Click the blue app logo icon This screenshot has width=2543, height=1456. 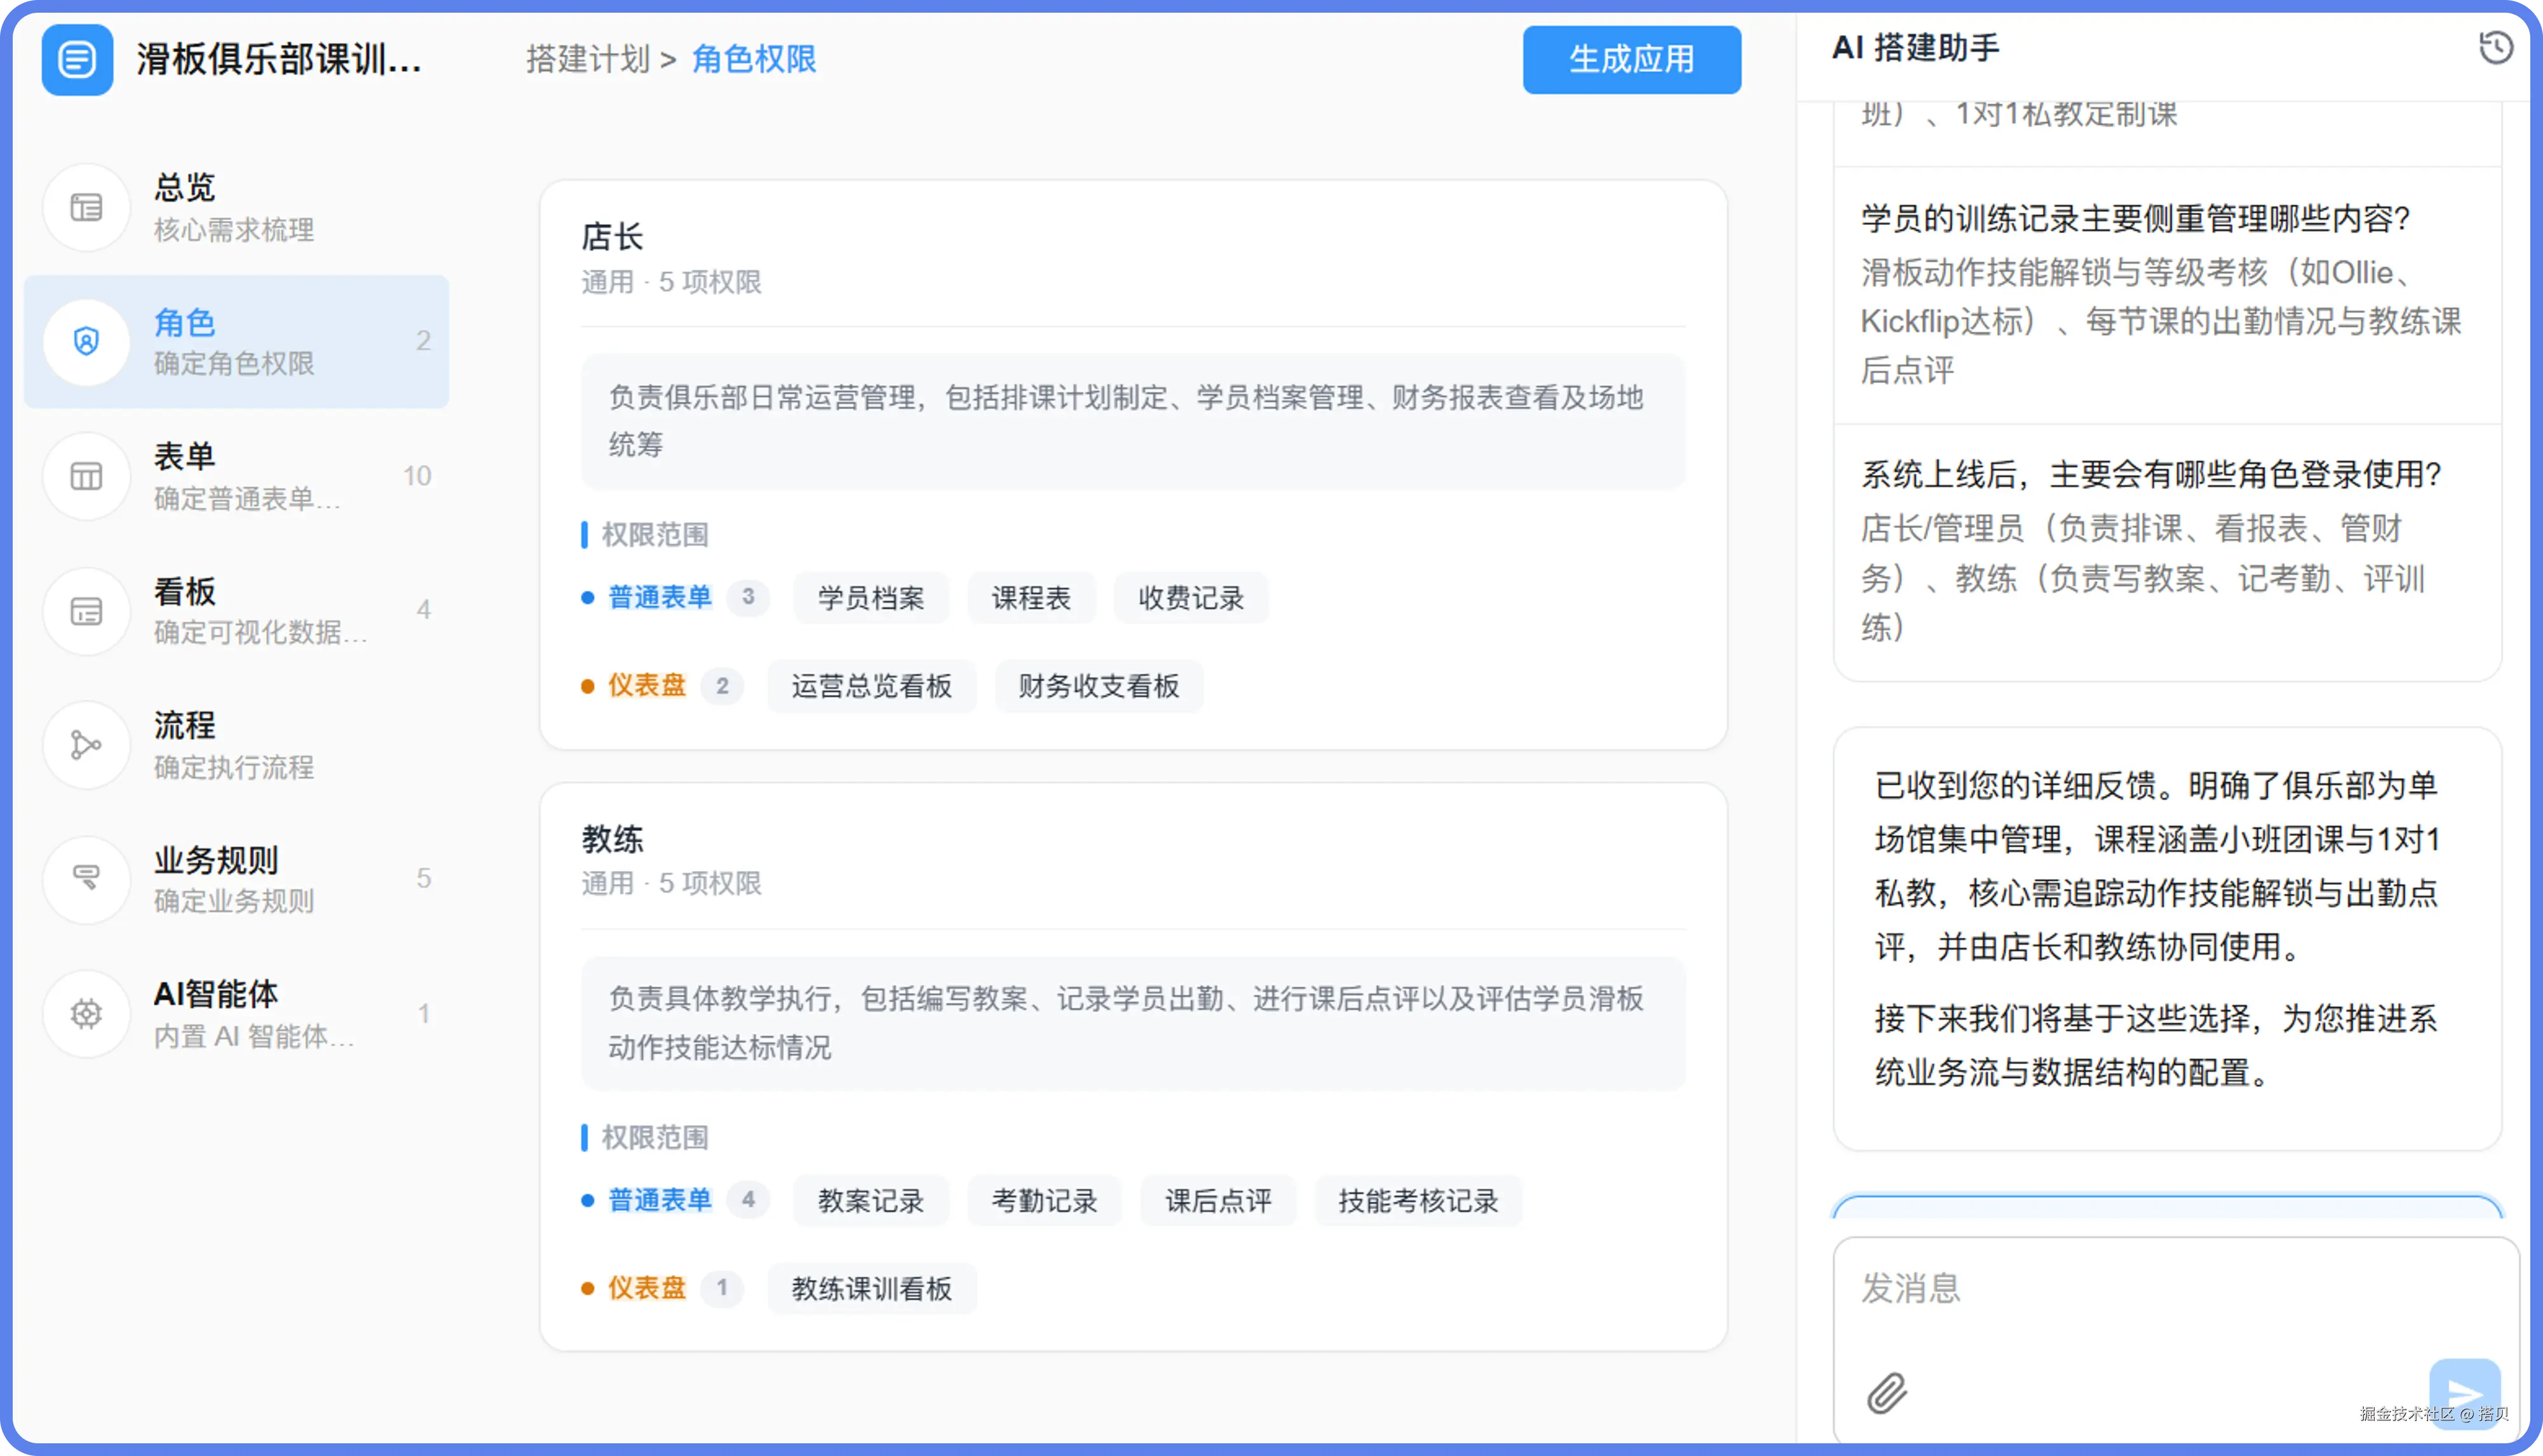point(77,60)
